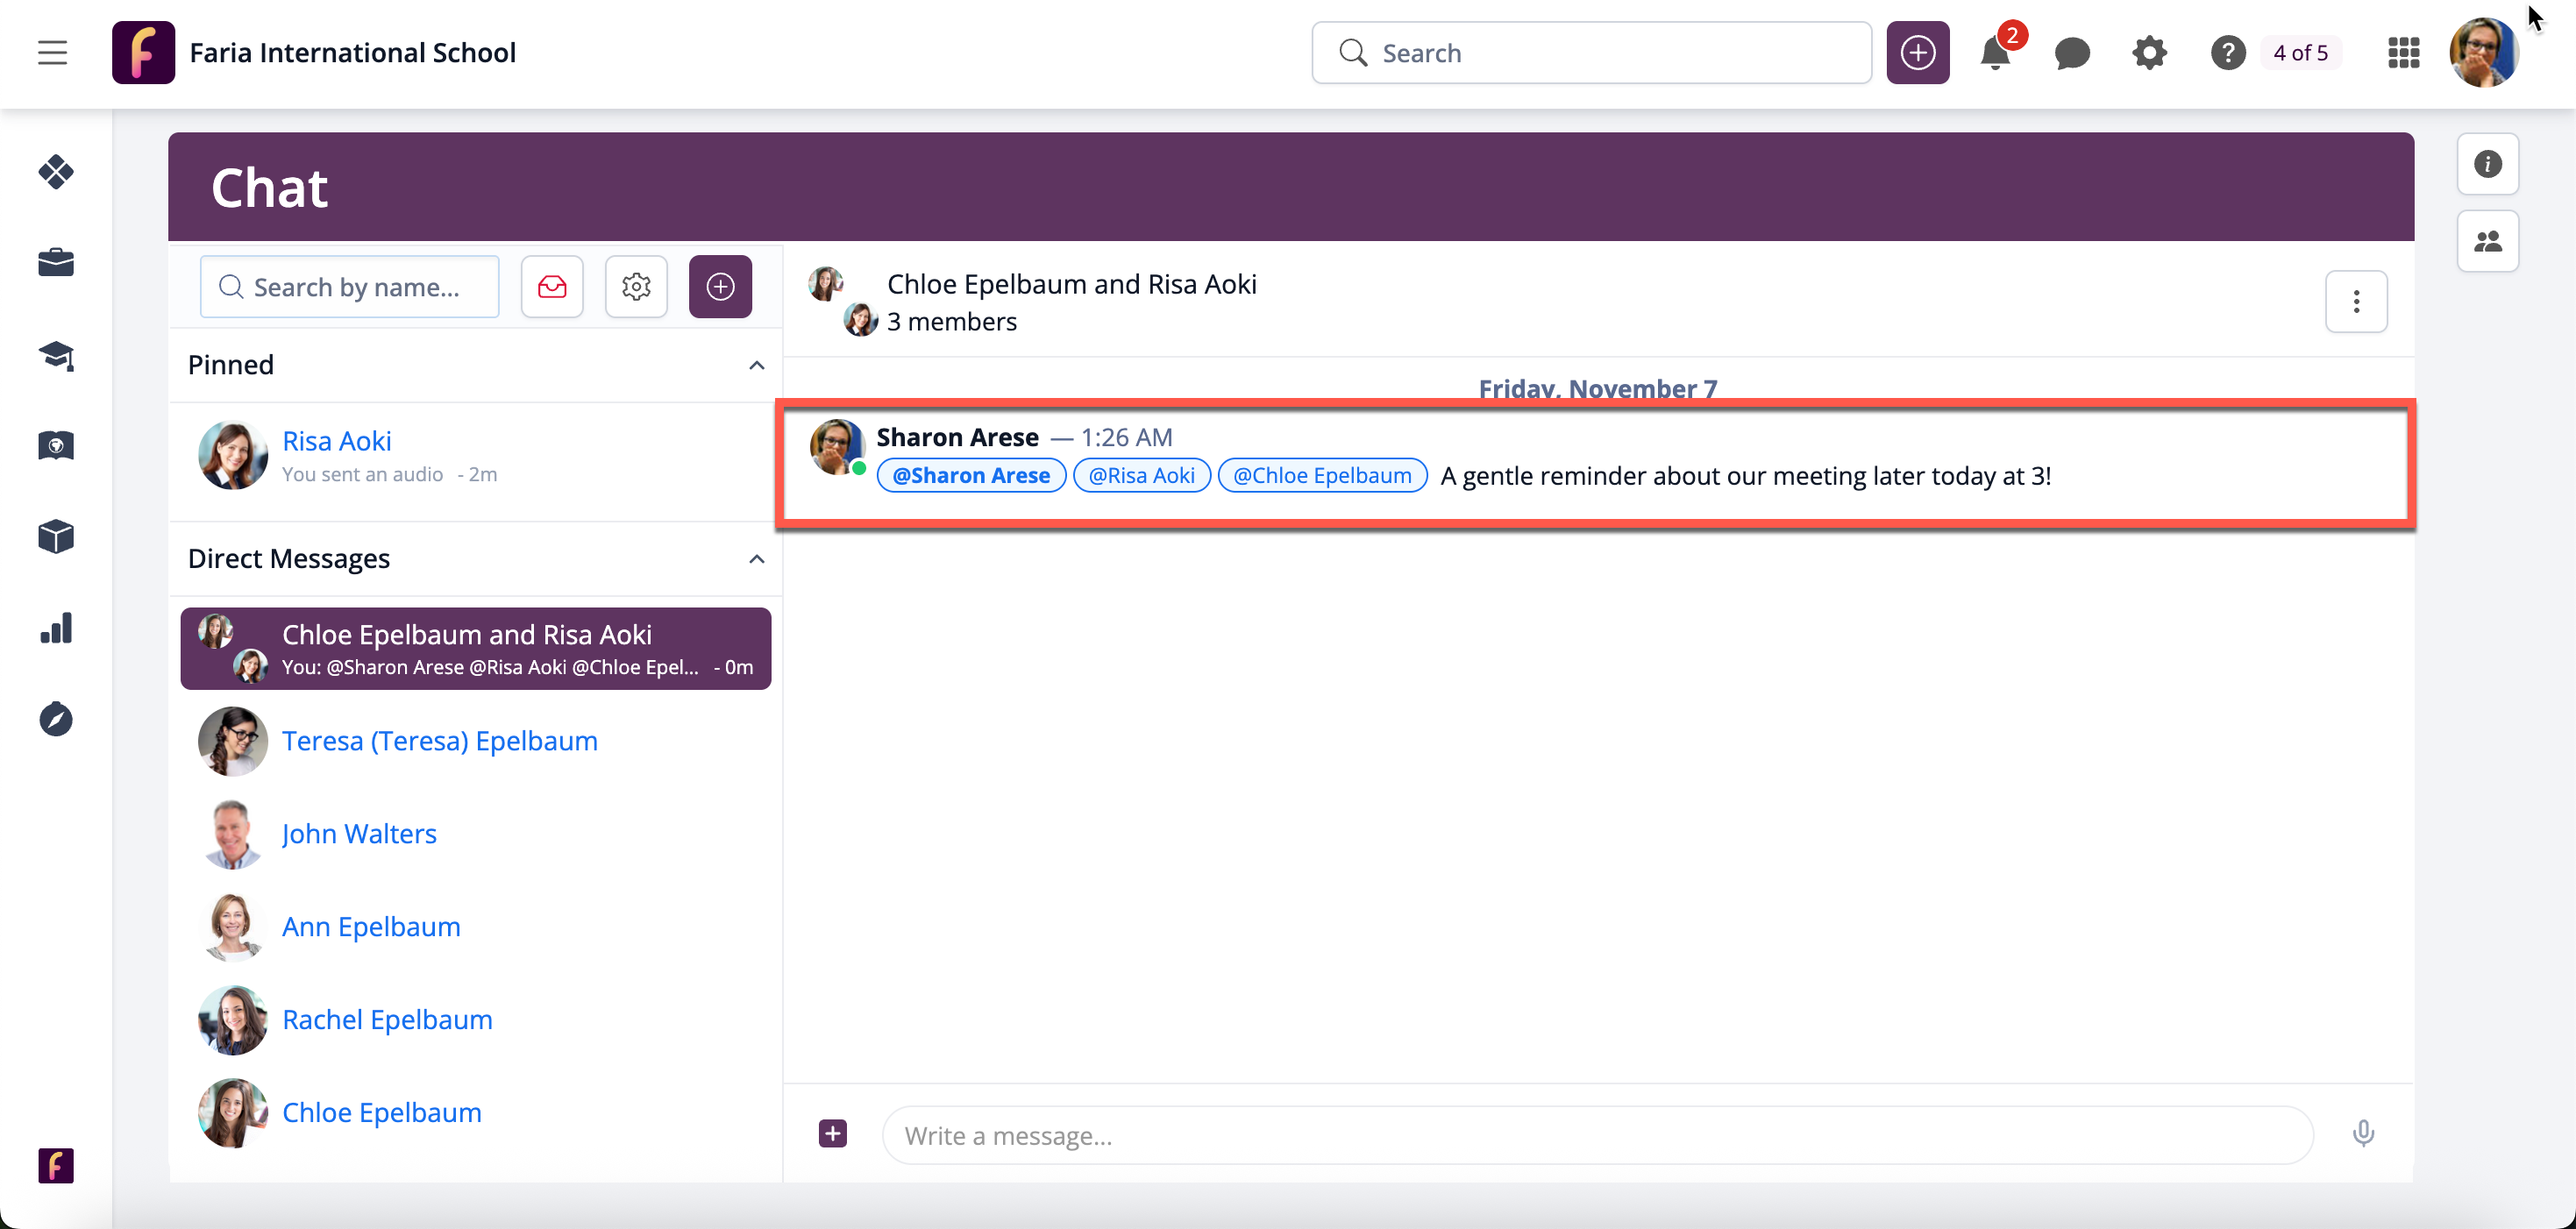This screenshot has height=1229, width=2576.
Task: Open conversation three-dot options menu
Action: click(x=2355, y=301)
